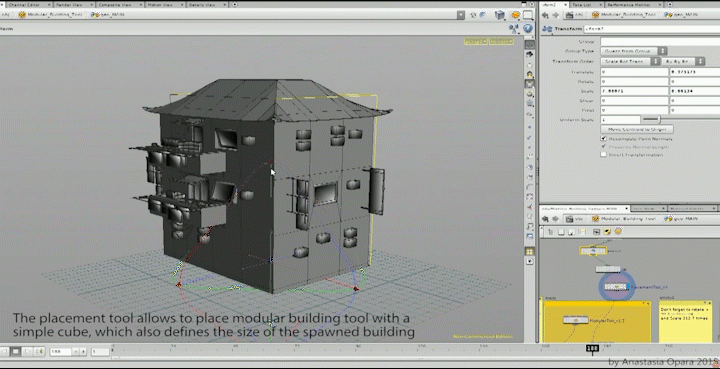Click the Translate Y value field
This screenshot has width=720, height=369.
click(x=695, y=72)
